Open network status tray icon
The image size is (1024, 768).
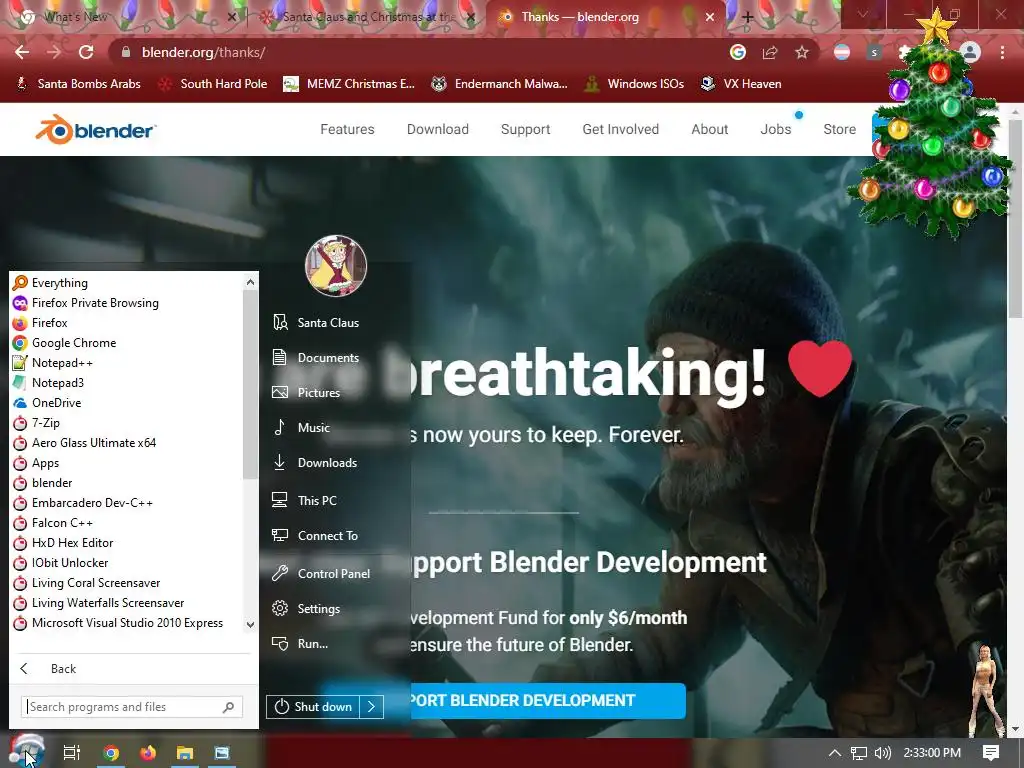click(x=859, y=753)
